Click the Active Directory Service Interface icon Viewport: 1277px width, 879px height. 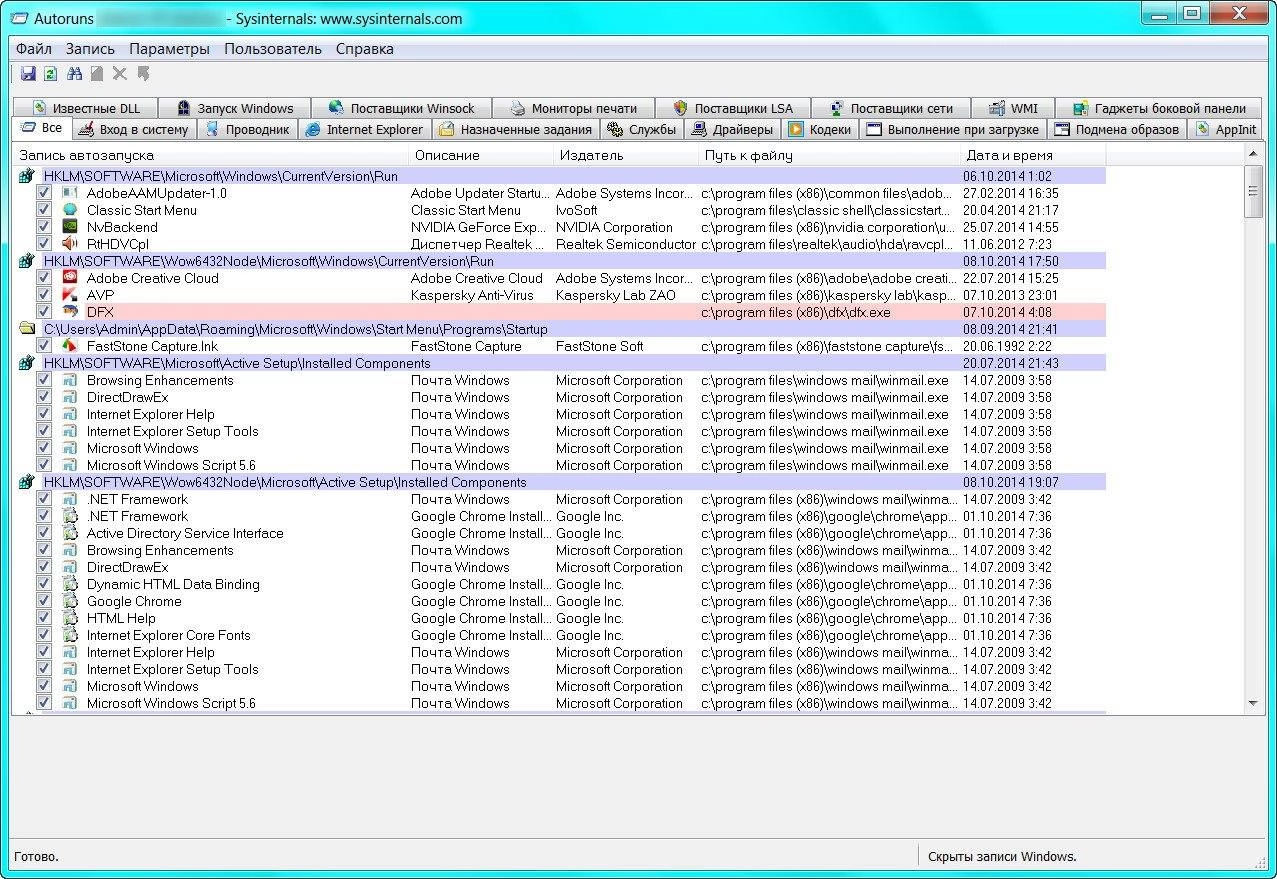tap(69, 533)
